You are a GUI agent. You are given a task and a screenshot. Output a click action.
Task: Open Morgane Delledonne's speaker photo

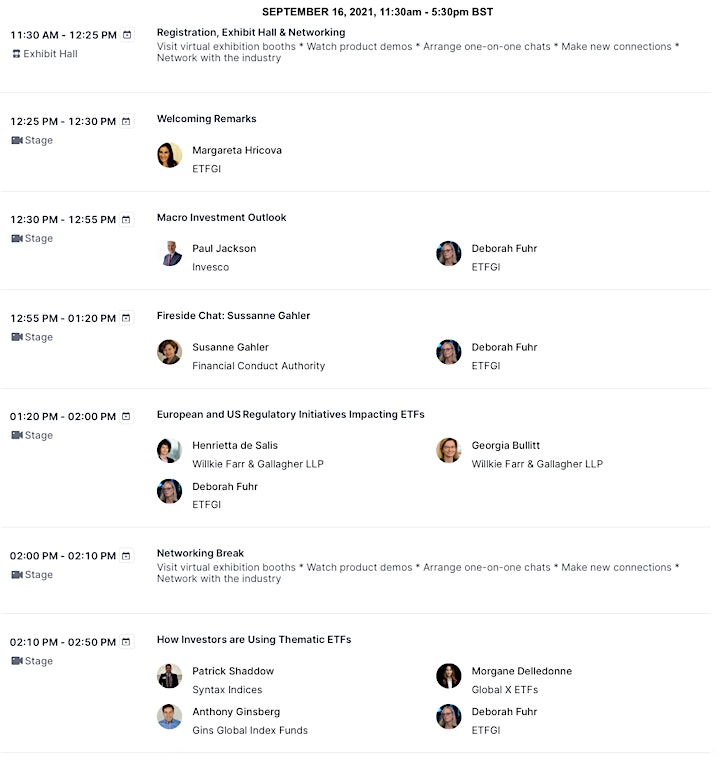coord(449,676)
